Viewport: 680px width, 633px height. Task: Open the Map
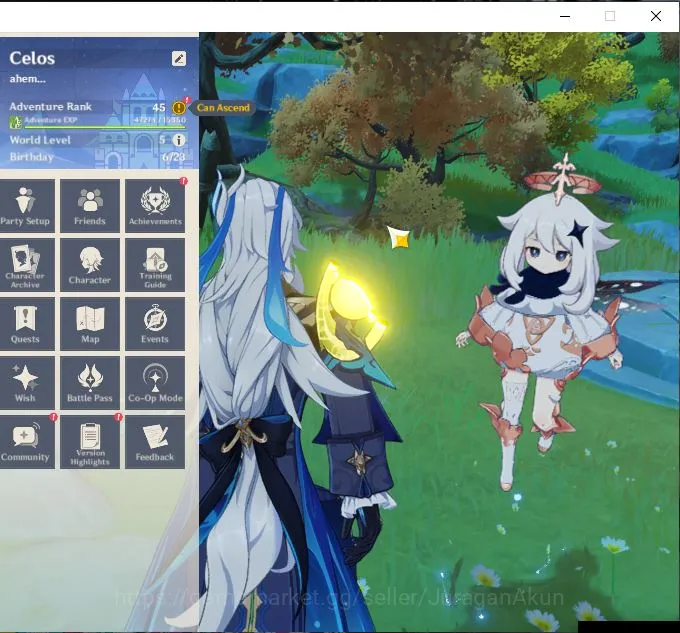tap(90, 324)
